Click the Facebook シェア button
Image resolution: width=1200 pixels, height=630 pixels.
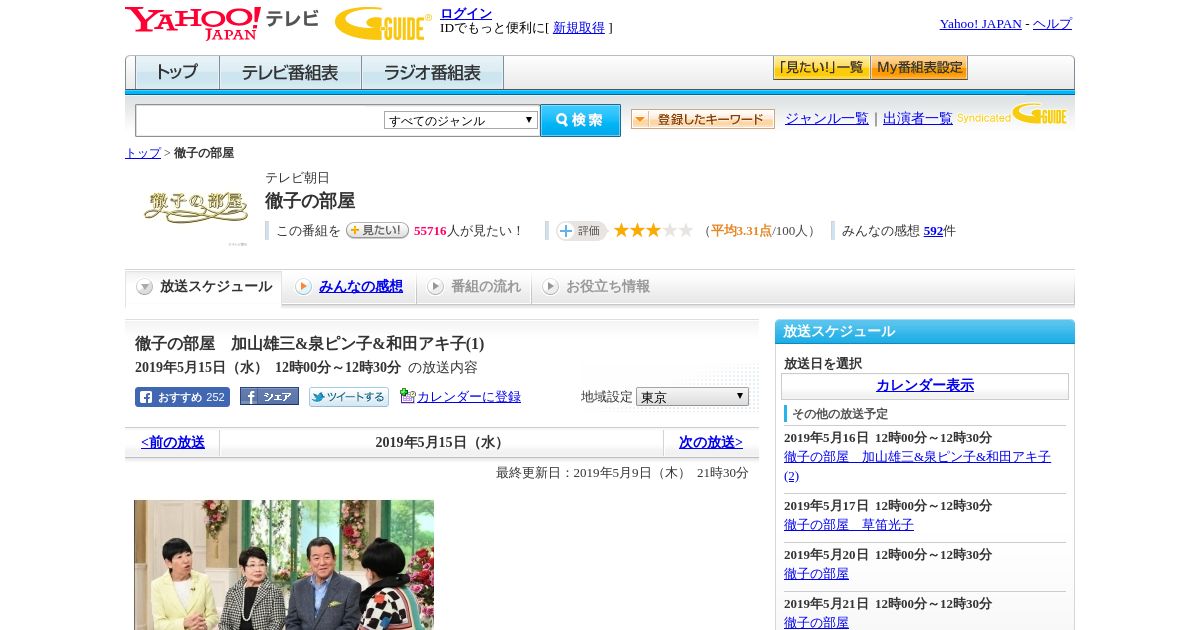tap(269, 397)
